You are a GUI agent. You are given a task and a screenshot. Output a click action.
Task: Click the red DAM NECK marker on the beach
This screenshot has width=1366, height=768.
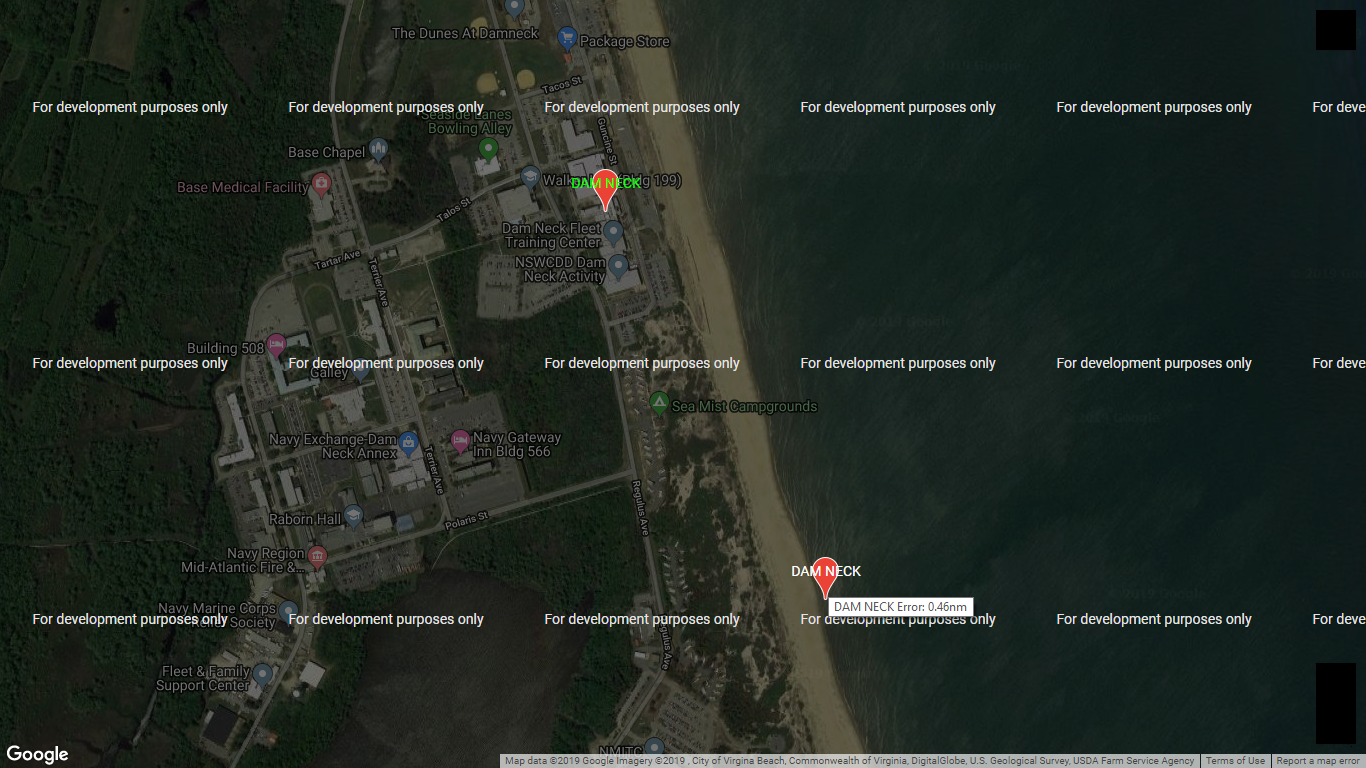click(x=825, y=576)
